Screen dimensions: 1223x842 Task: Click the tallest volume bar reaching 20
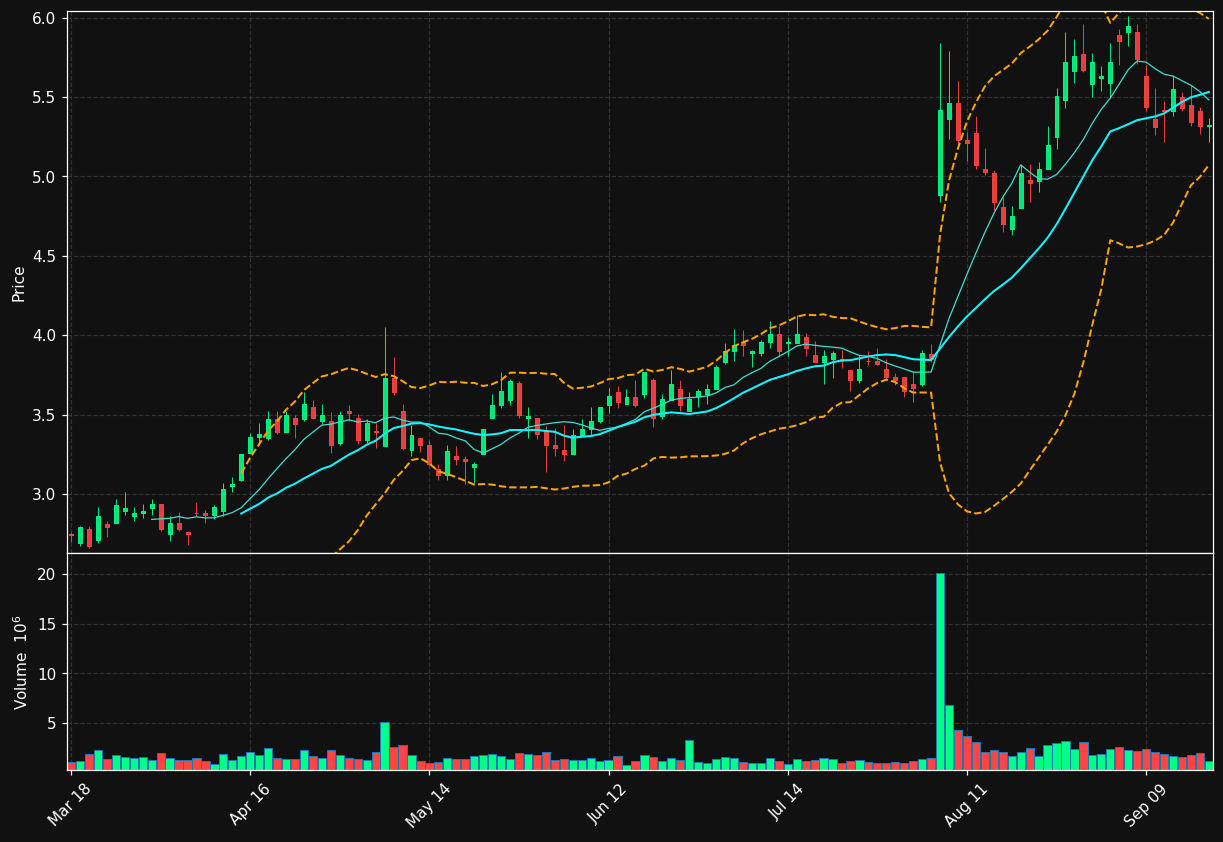[x=940, y=671]
